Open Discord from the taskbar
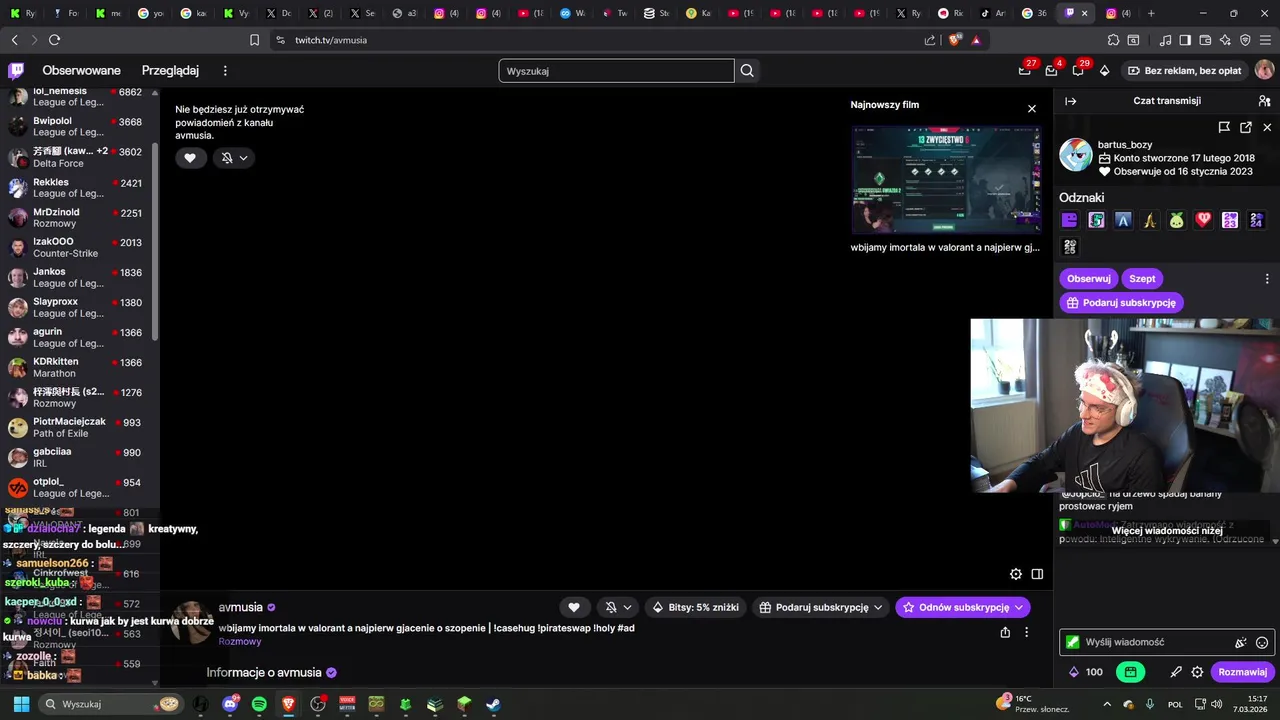Viewport: 1280px width, 720px height. tap(230, 704)
